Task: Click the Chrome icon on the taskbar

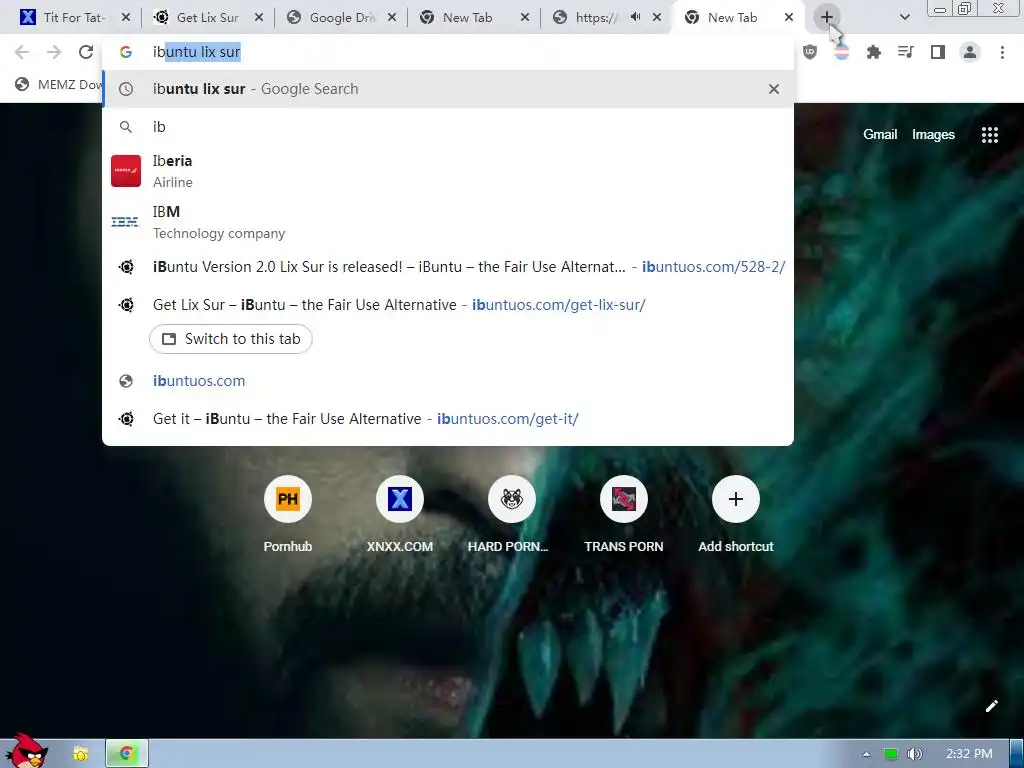Action: point(127,754)
